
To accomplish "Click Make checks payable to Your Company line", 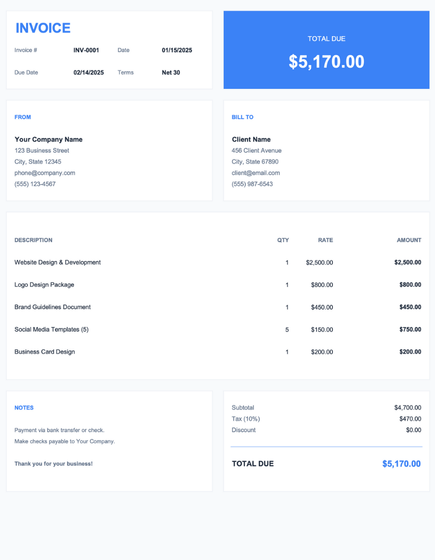I will point(65,441).
